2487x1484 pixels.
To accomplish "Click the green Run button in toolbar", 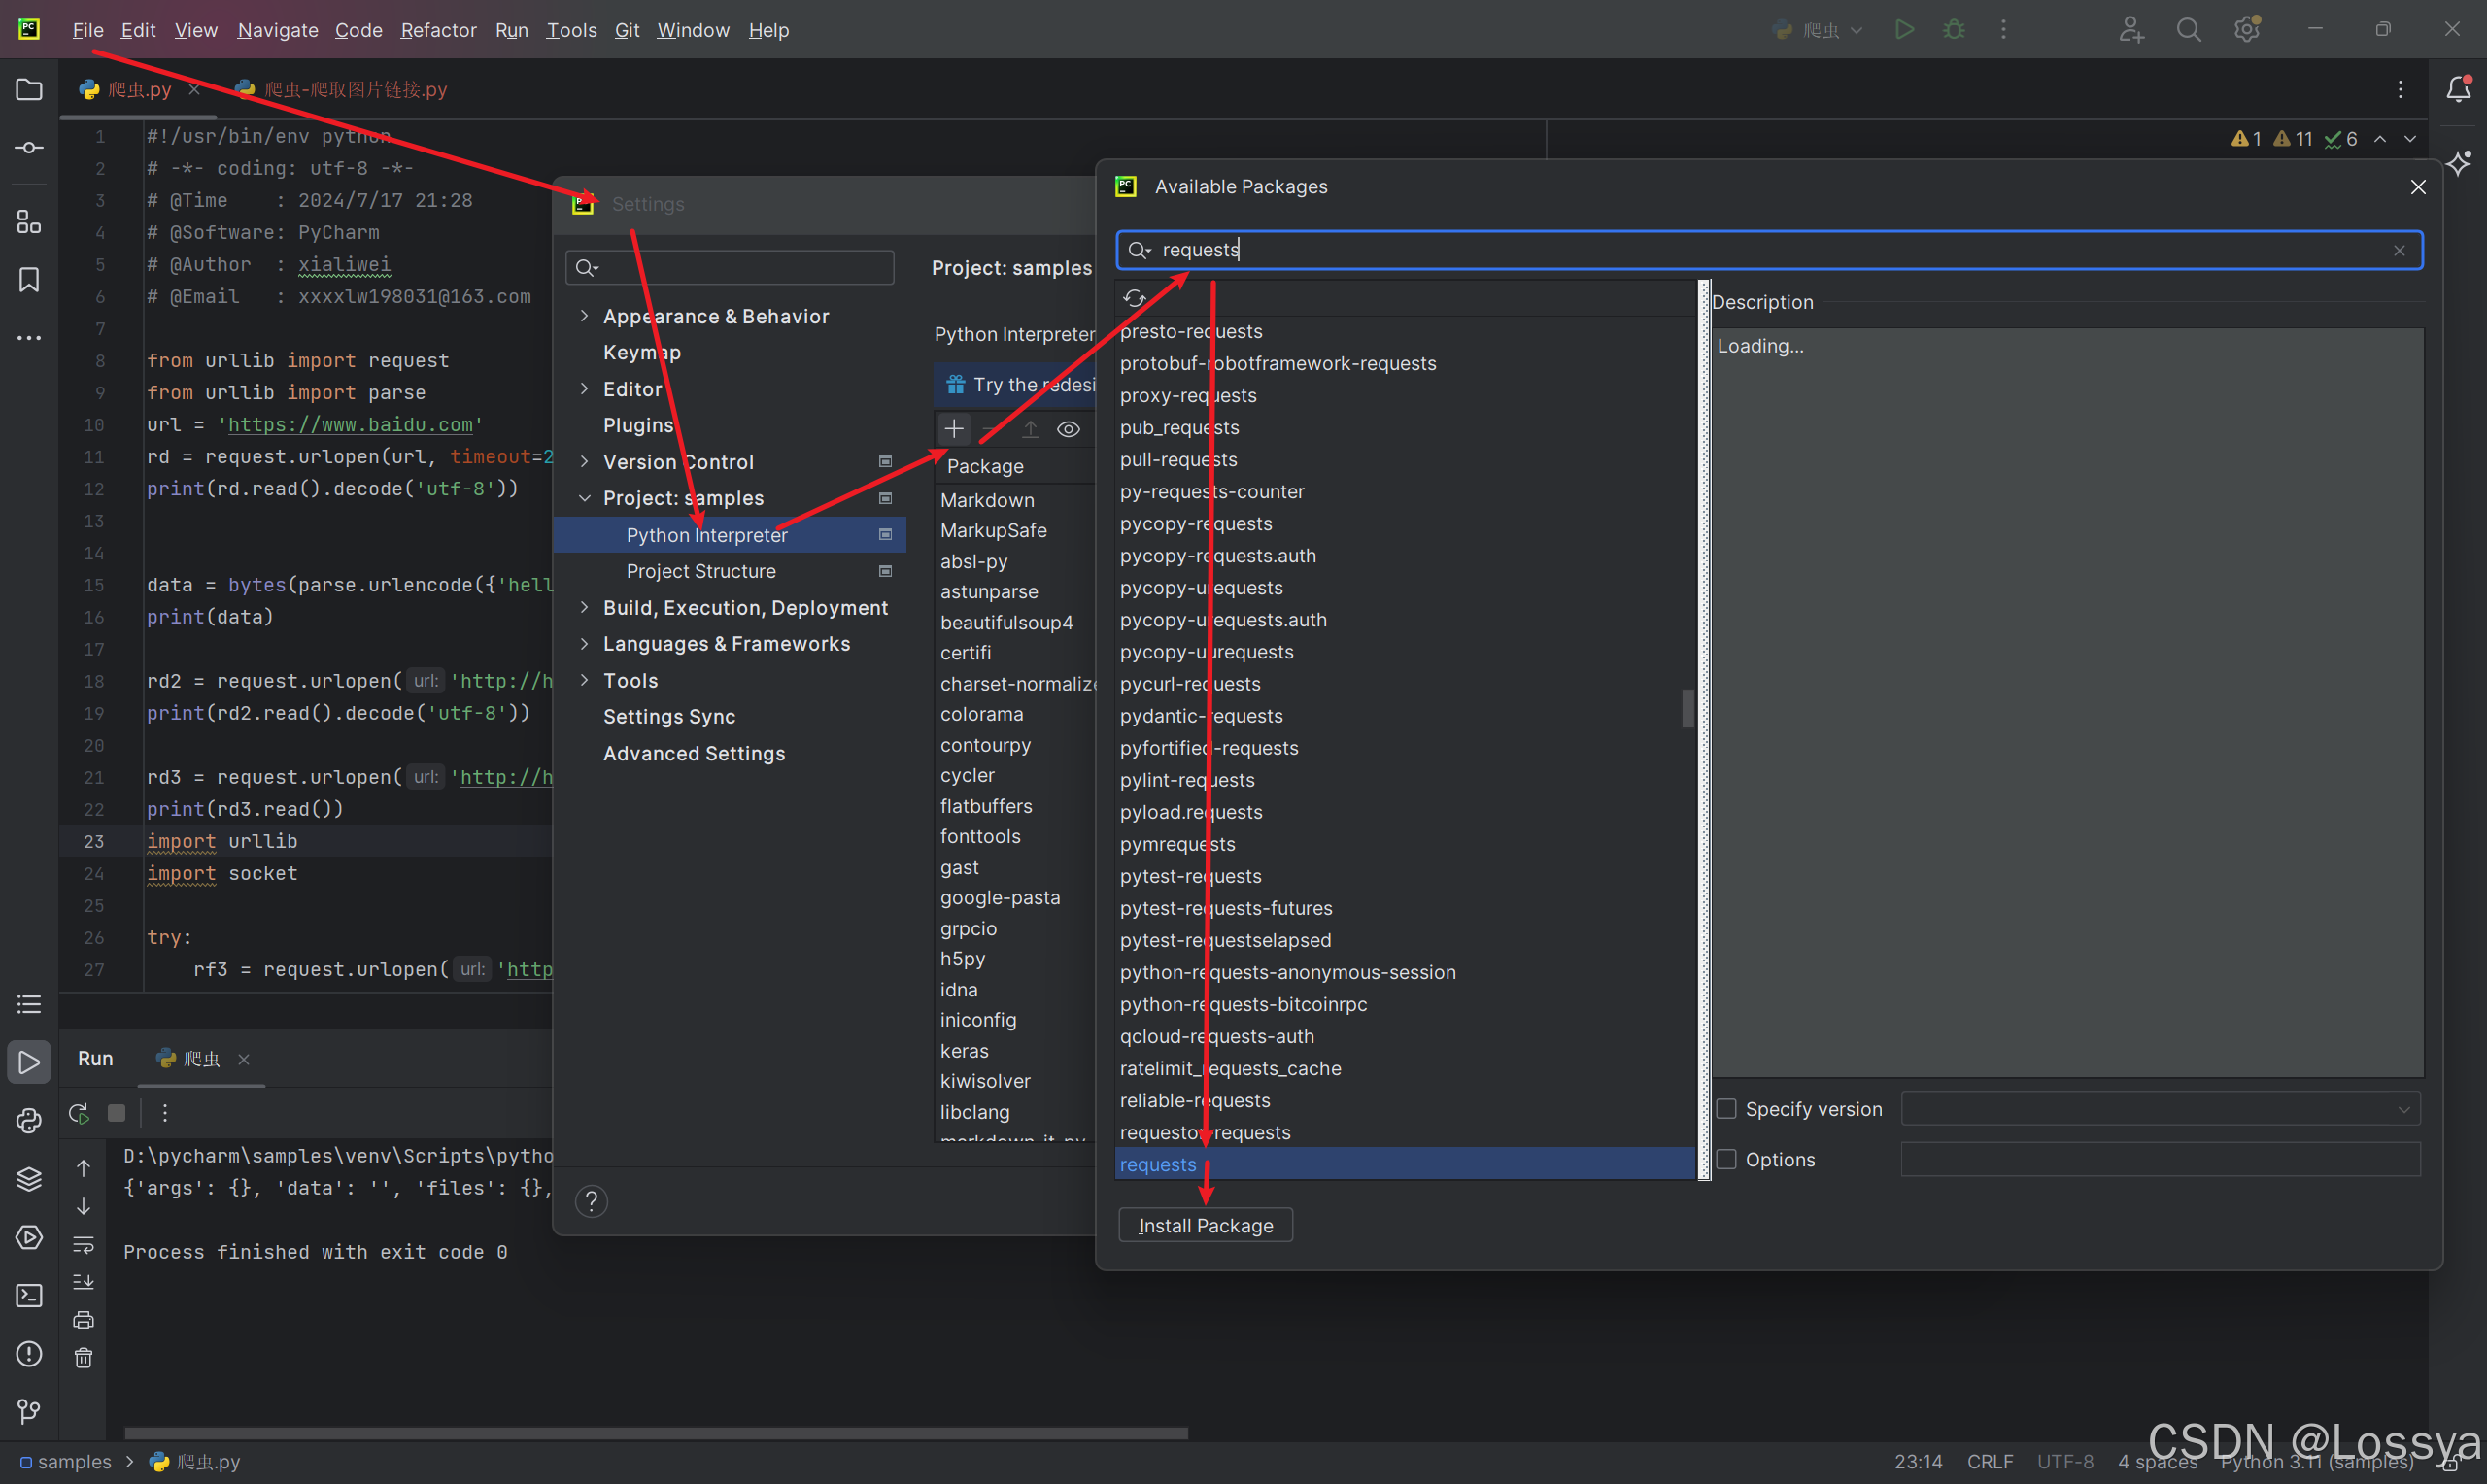I will click(x=1905, y=30).
